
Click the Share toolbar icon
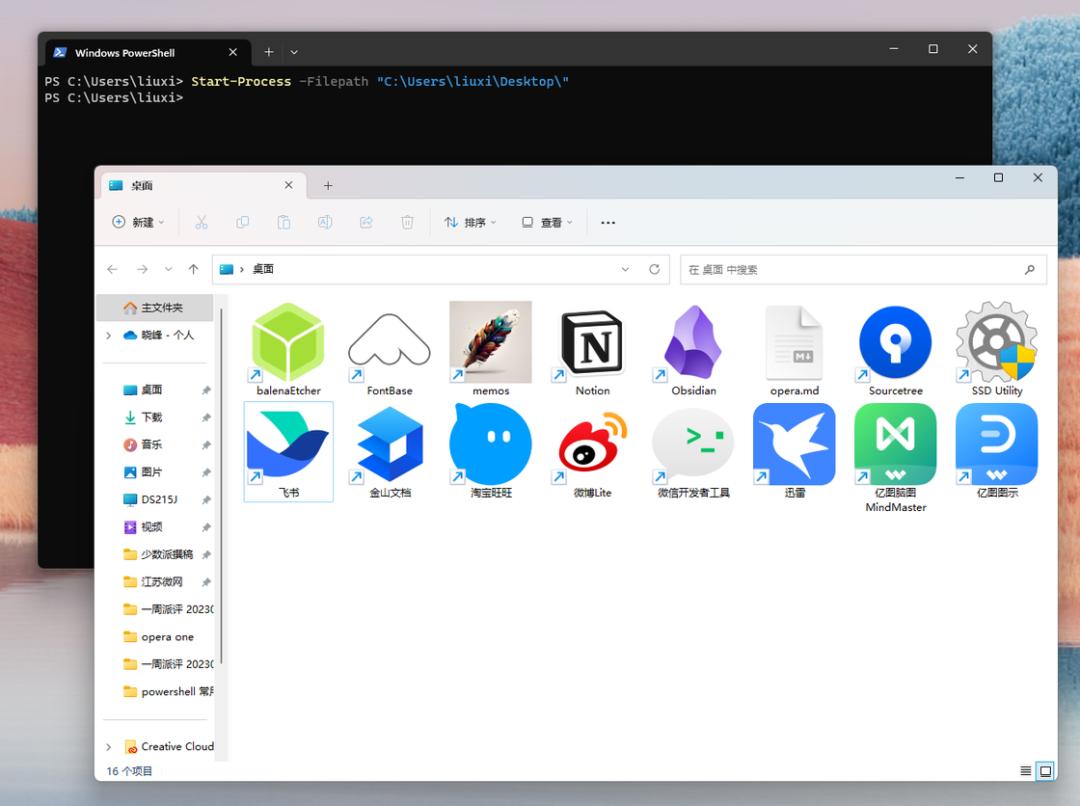click(366, 222)
